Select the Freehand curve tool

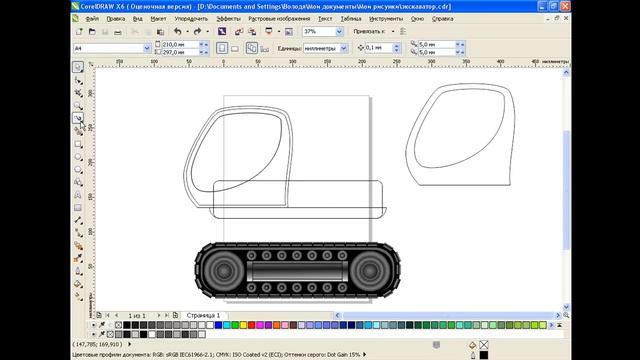pyautogui.click(x=78, y=118)
